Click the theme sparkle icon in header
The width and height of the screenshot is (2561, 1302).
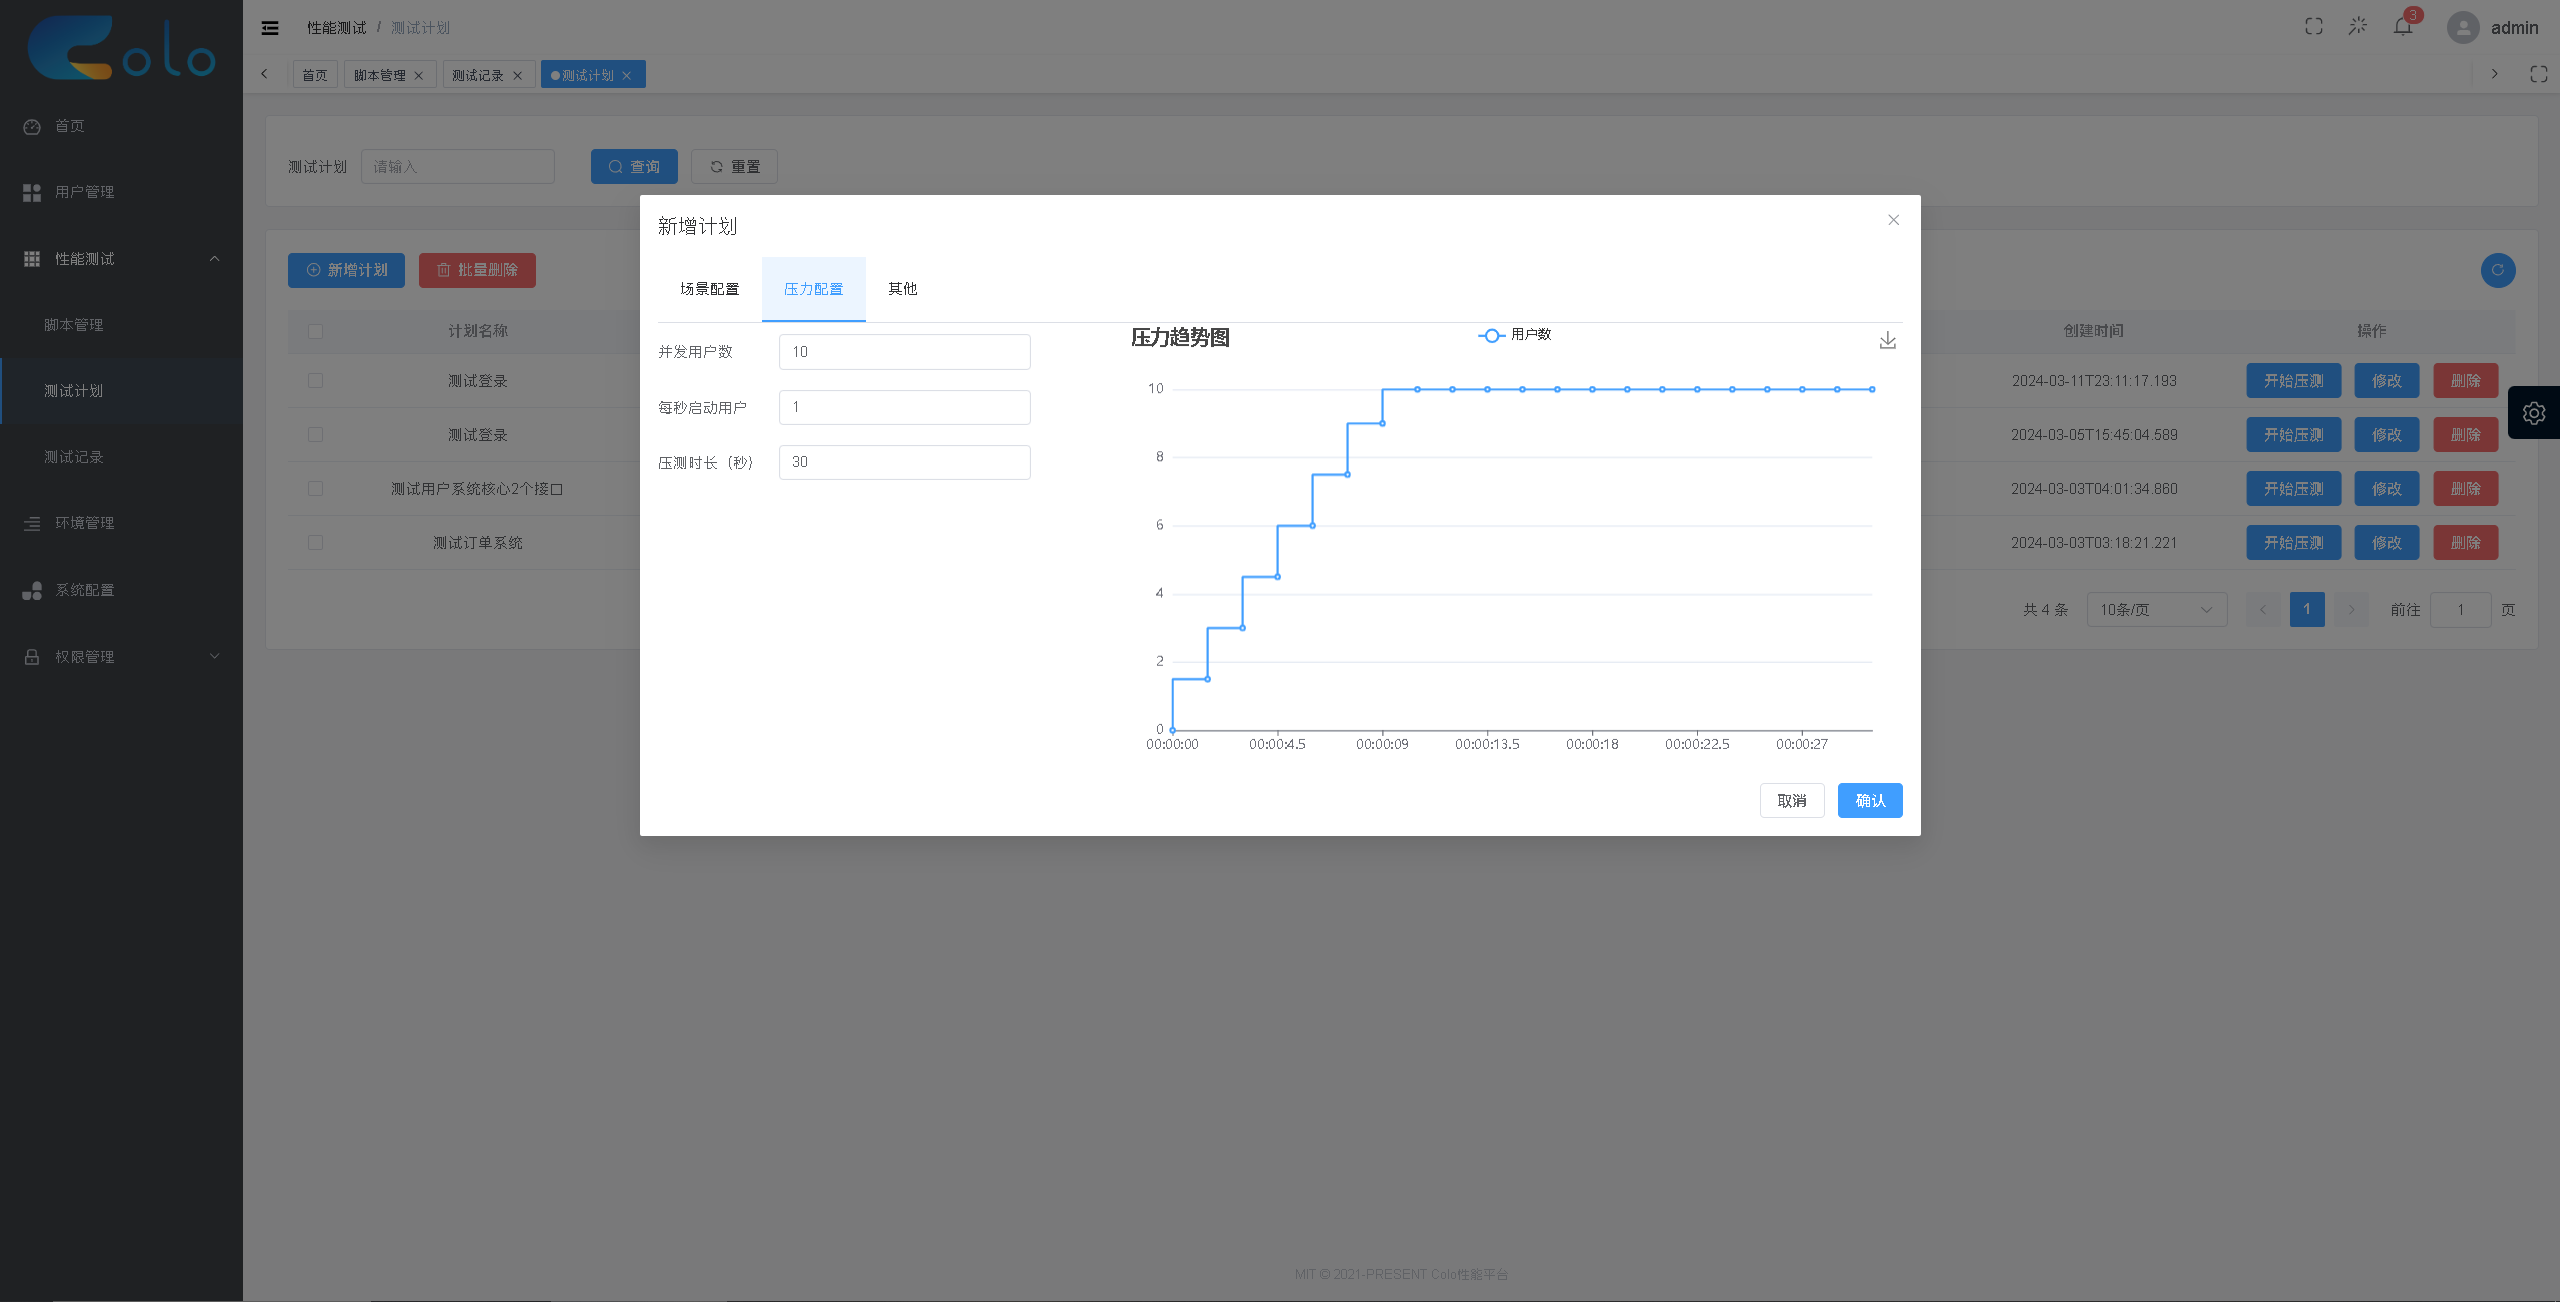point(2358,27)
